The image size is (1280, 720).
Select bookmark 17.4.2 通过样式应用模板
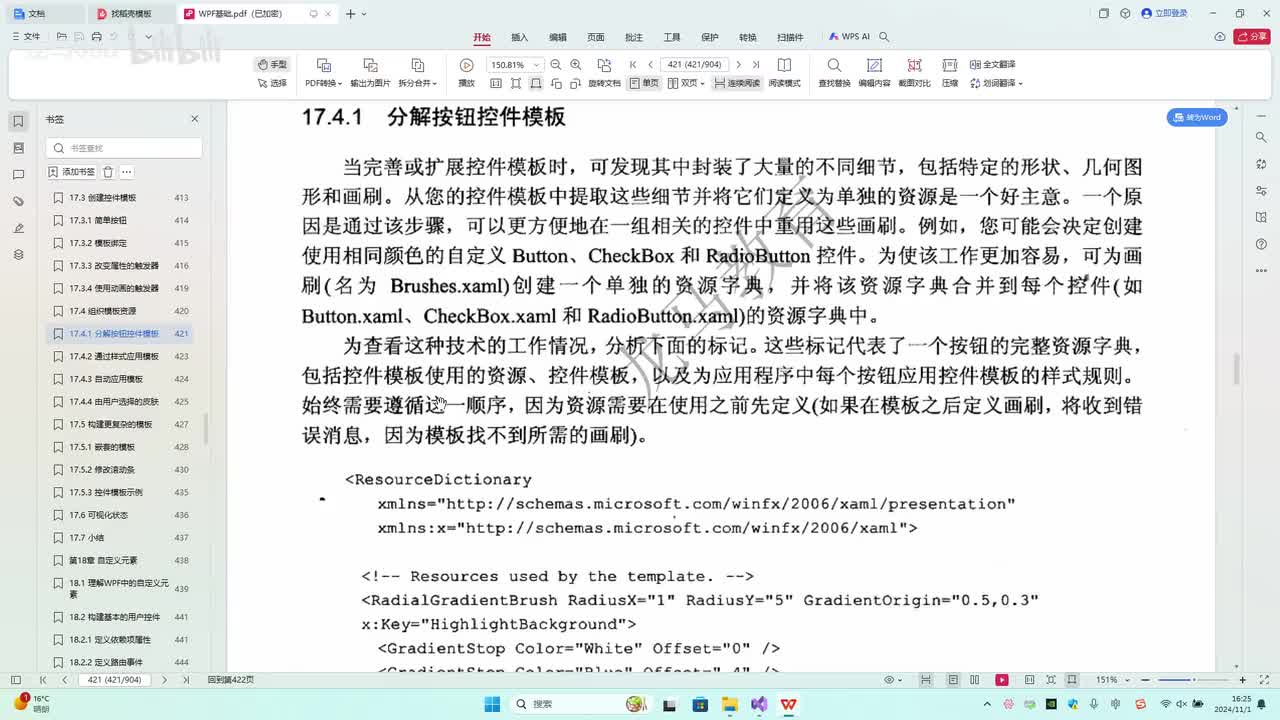(x=122, y=356)
